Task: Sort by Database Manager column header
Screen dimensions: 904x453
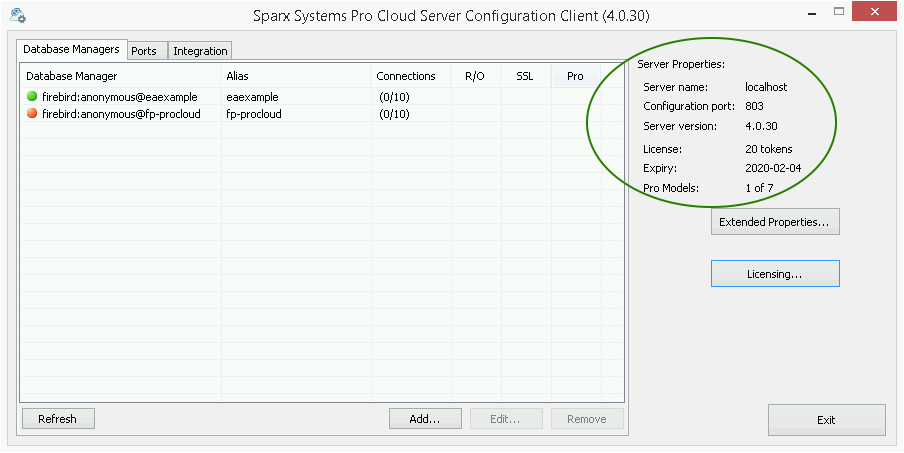Action: point(120,76)
